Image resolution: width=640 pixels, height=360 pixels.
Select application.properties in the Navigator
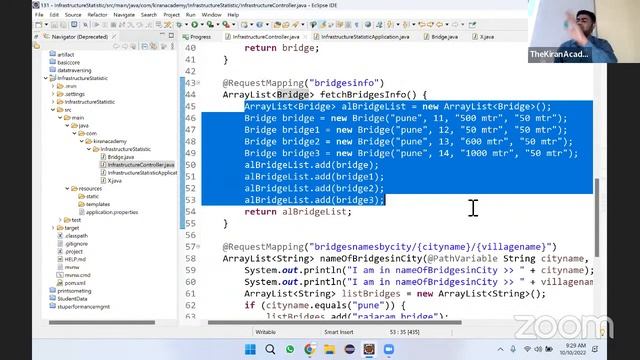pos(109,212)
